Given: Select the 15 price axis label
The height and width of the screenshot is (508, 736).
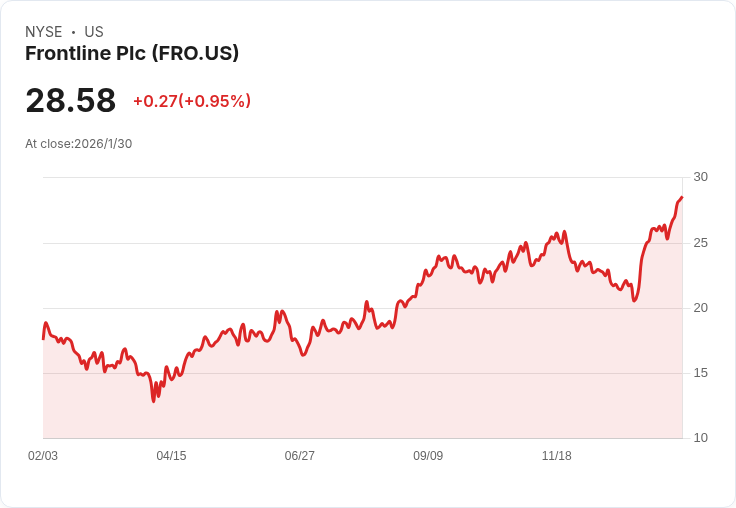Looking at the screenshot, I should pos(700,372).
